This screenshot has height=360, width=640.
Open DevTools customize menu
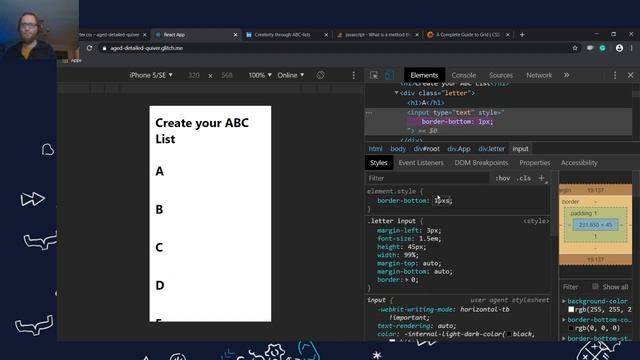615,75
